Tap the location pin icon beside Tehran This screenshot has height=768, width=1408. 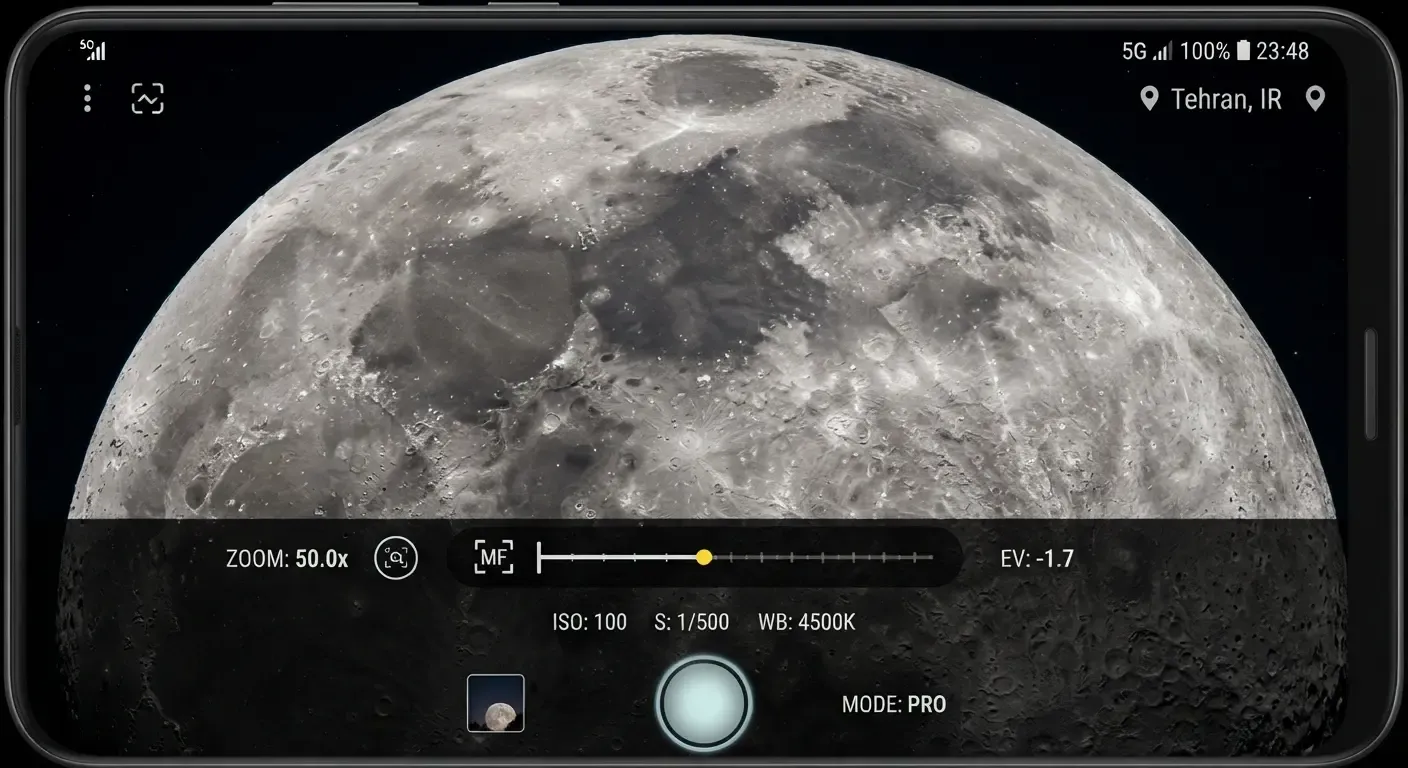coord(1150,99)
